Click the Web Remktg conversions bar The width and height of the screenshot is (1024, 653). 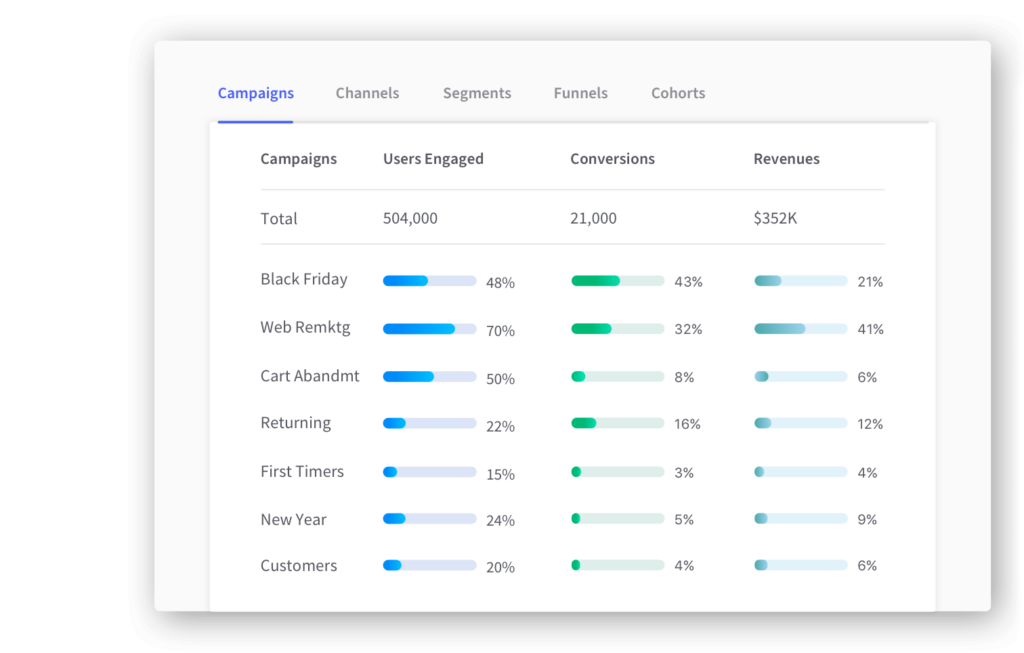(617, 329)
